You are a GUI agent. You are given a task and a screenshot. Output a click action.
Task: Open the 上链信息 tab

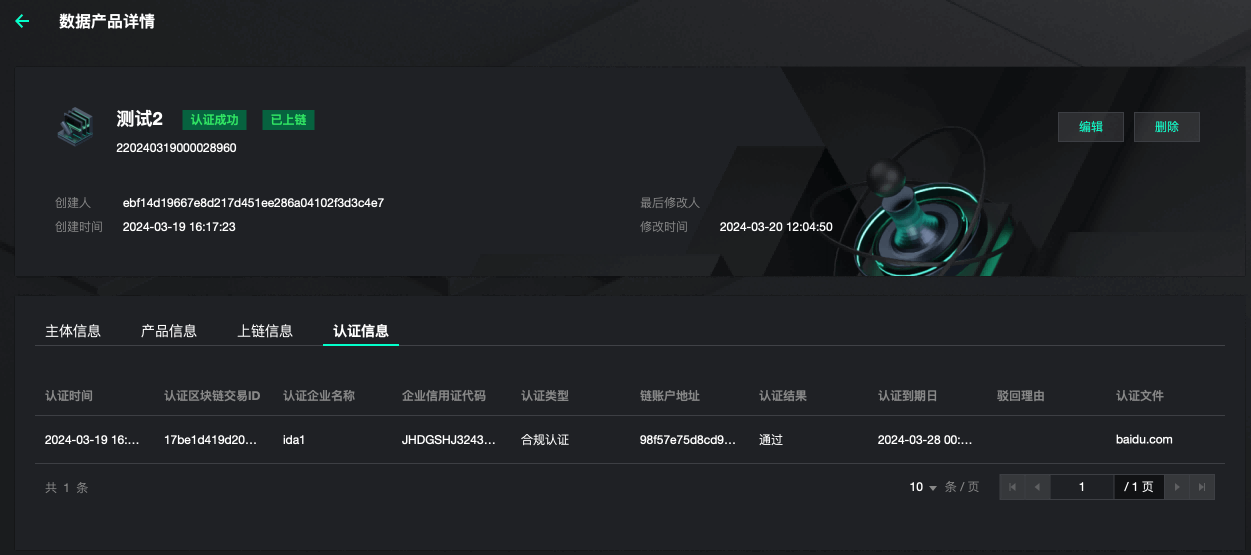[265, 331]
